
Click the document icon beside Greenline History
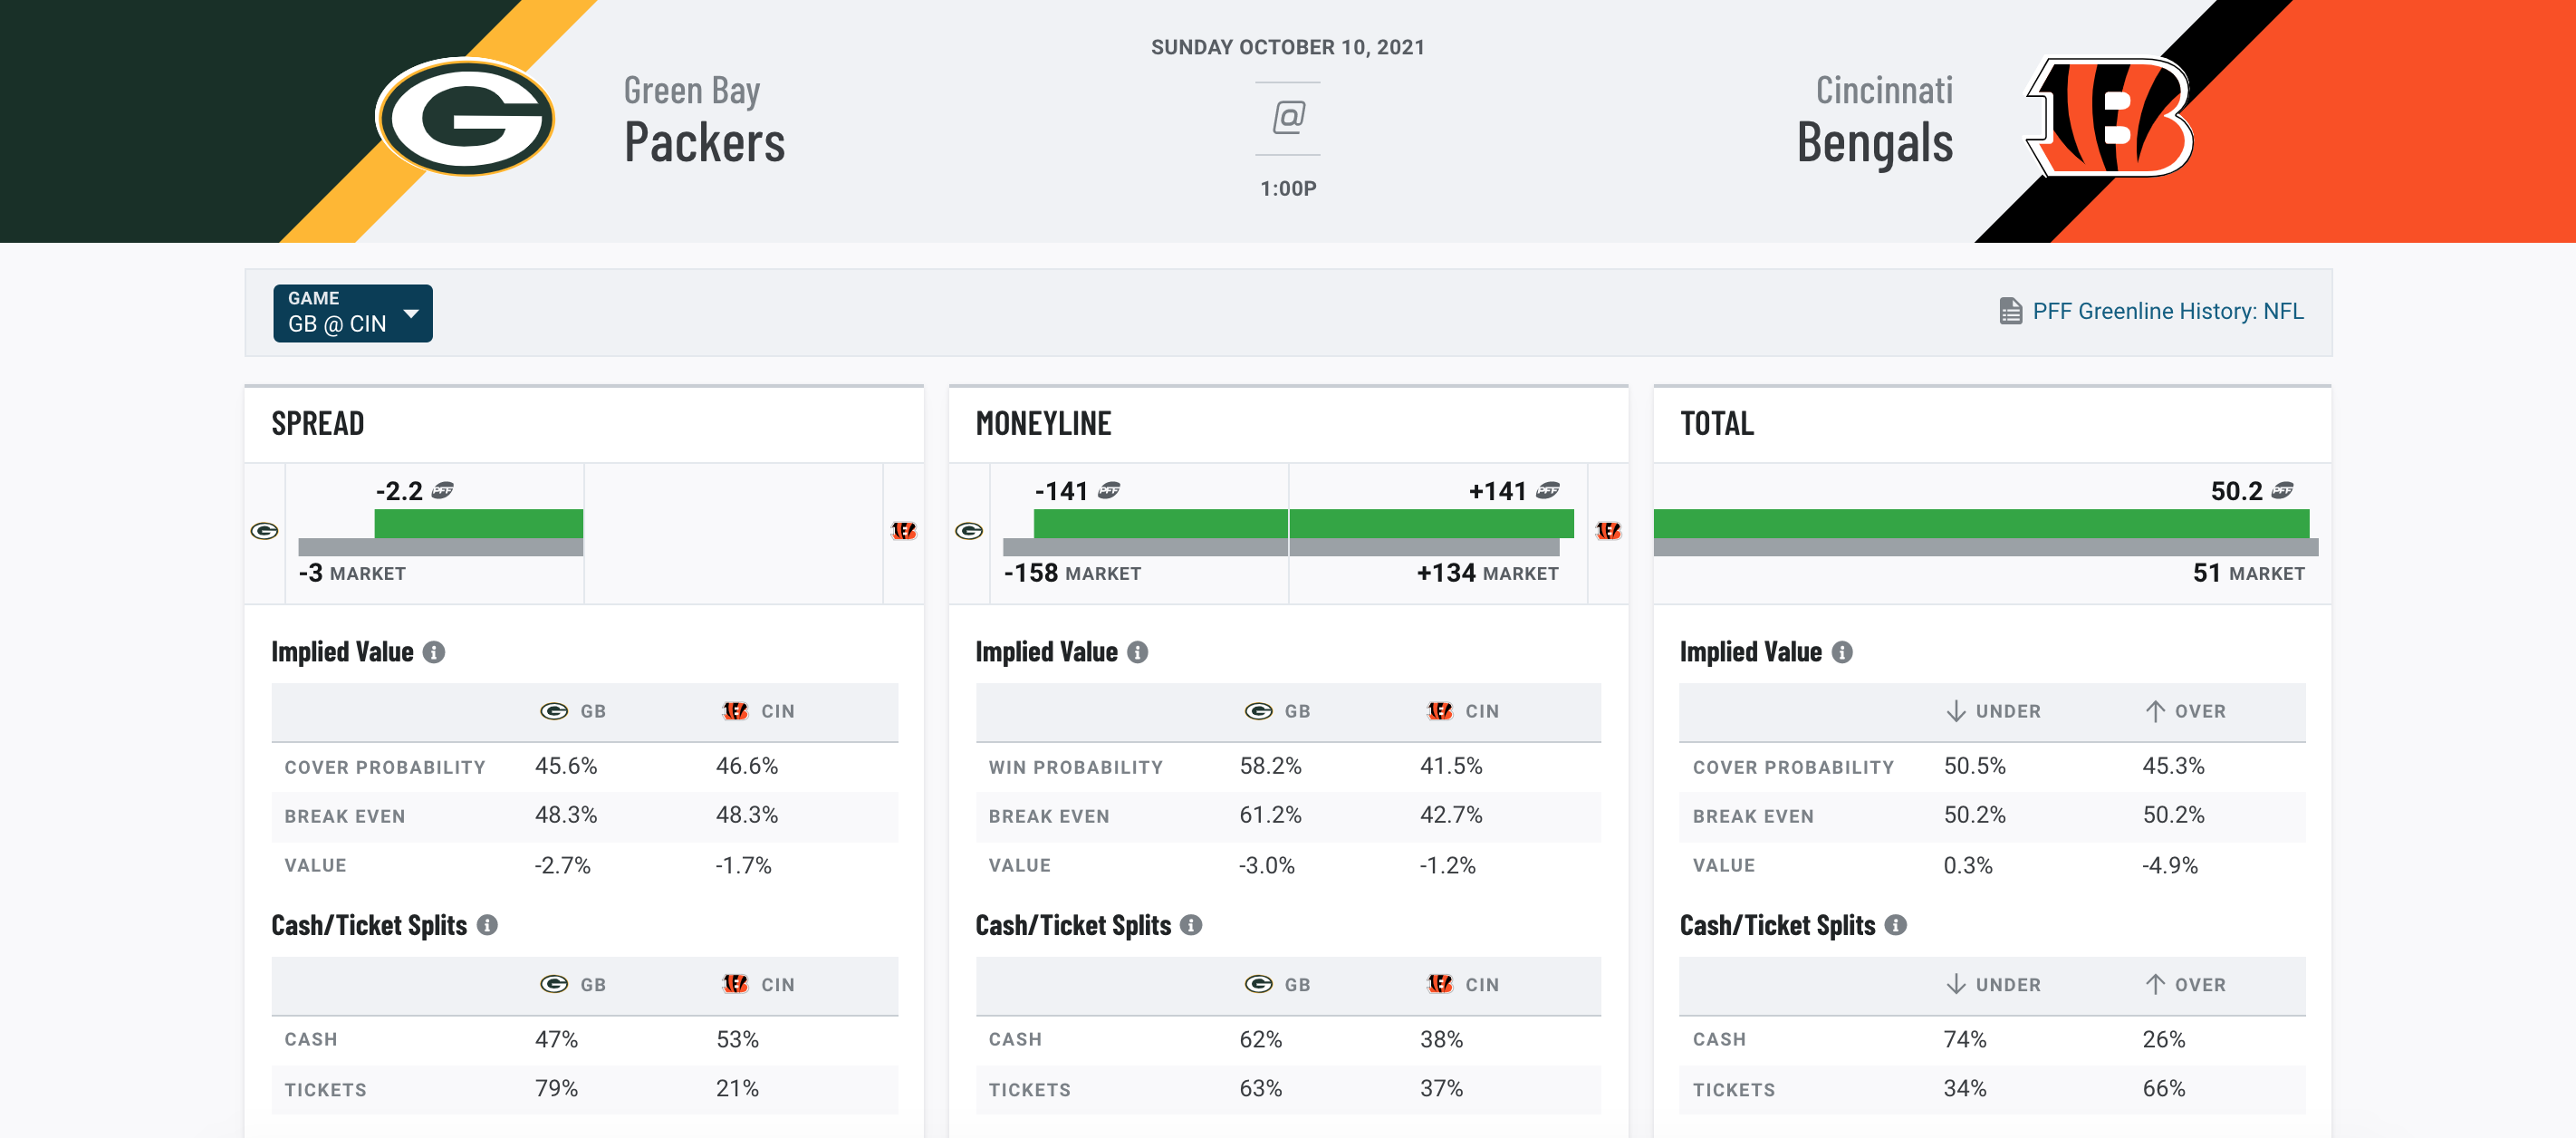click(2010, 311)
